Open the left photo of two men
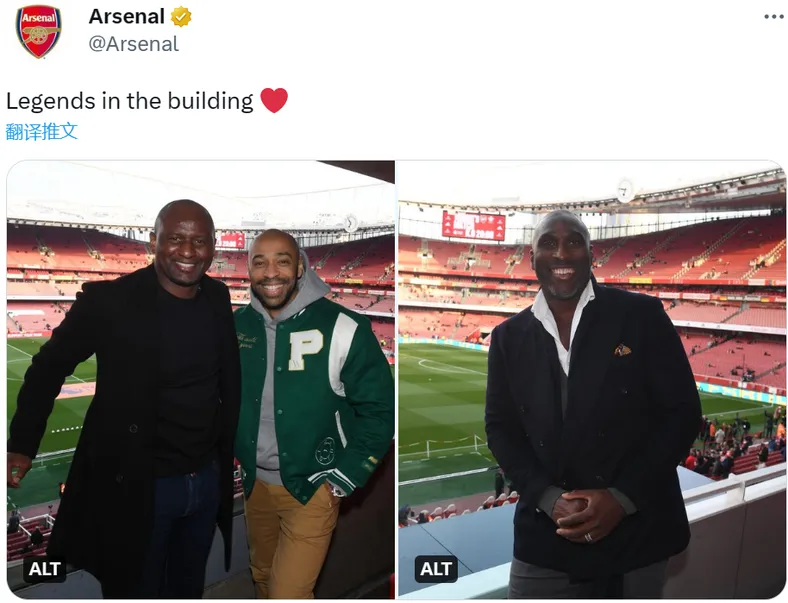The height and width of the screenshot is (603, 788). (201, 379)
